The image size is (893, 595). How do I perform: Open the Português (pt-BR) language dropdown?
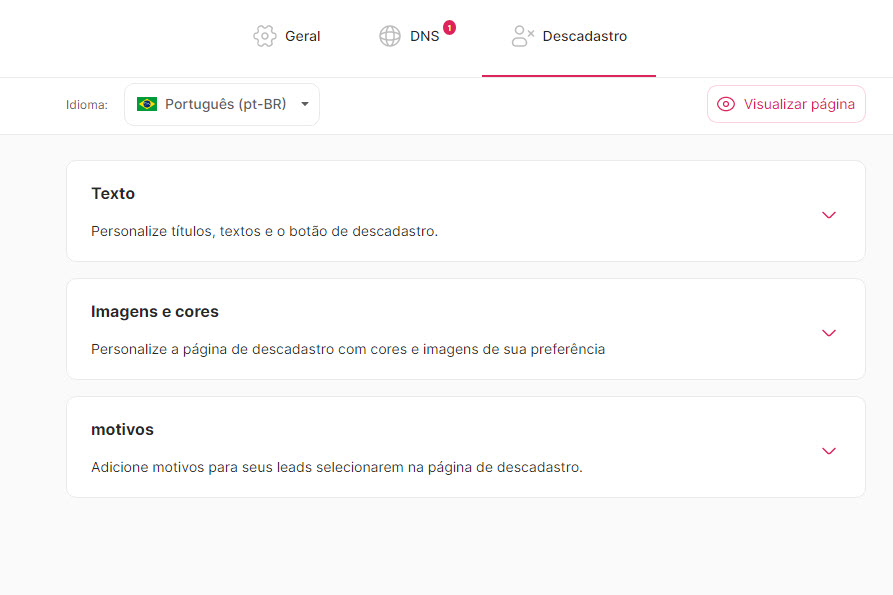tap(222, 104)
